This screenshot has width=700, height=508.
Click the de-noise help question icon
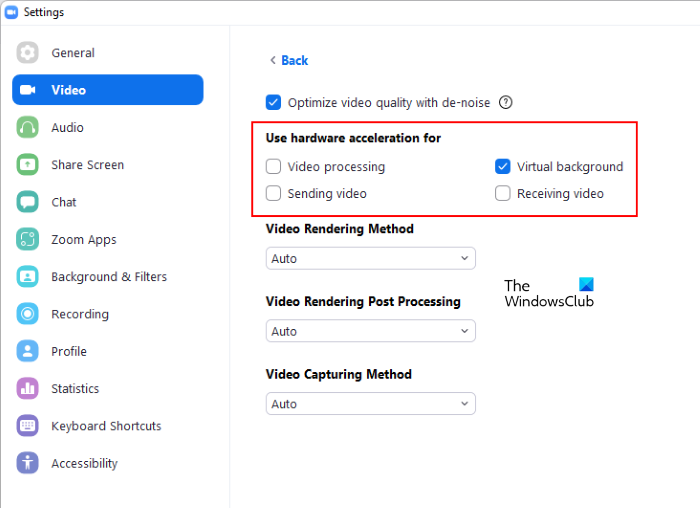pos(506,102)
